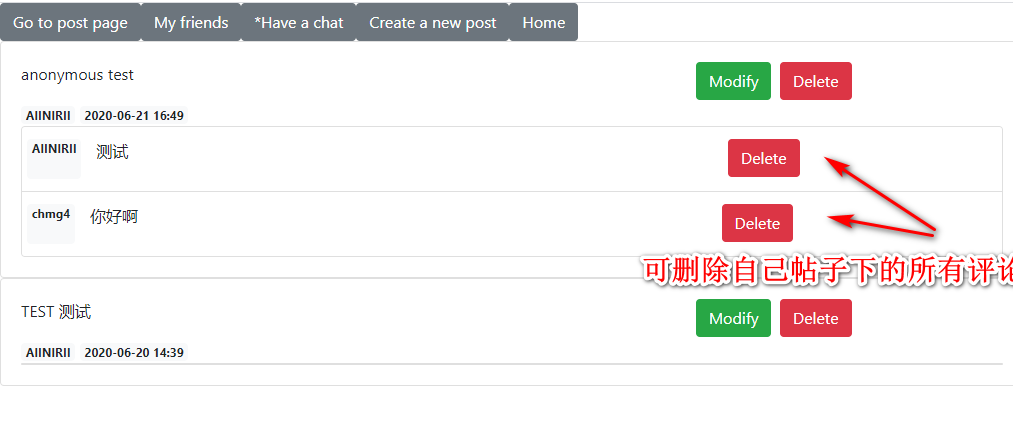The image size is (1013, 433).
Task: Go to the Home tab
Action: (x=543, y=23)
